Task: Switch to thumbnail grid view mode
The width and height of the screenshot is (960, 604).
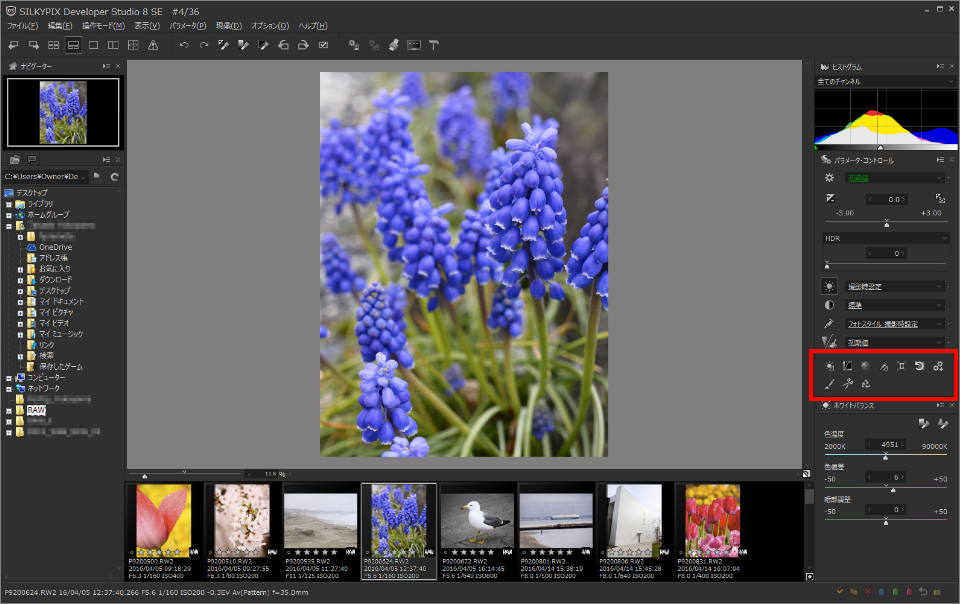Action: point(53,46)
